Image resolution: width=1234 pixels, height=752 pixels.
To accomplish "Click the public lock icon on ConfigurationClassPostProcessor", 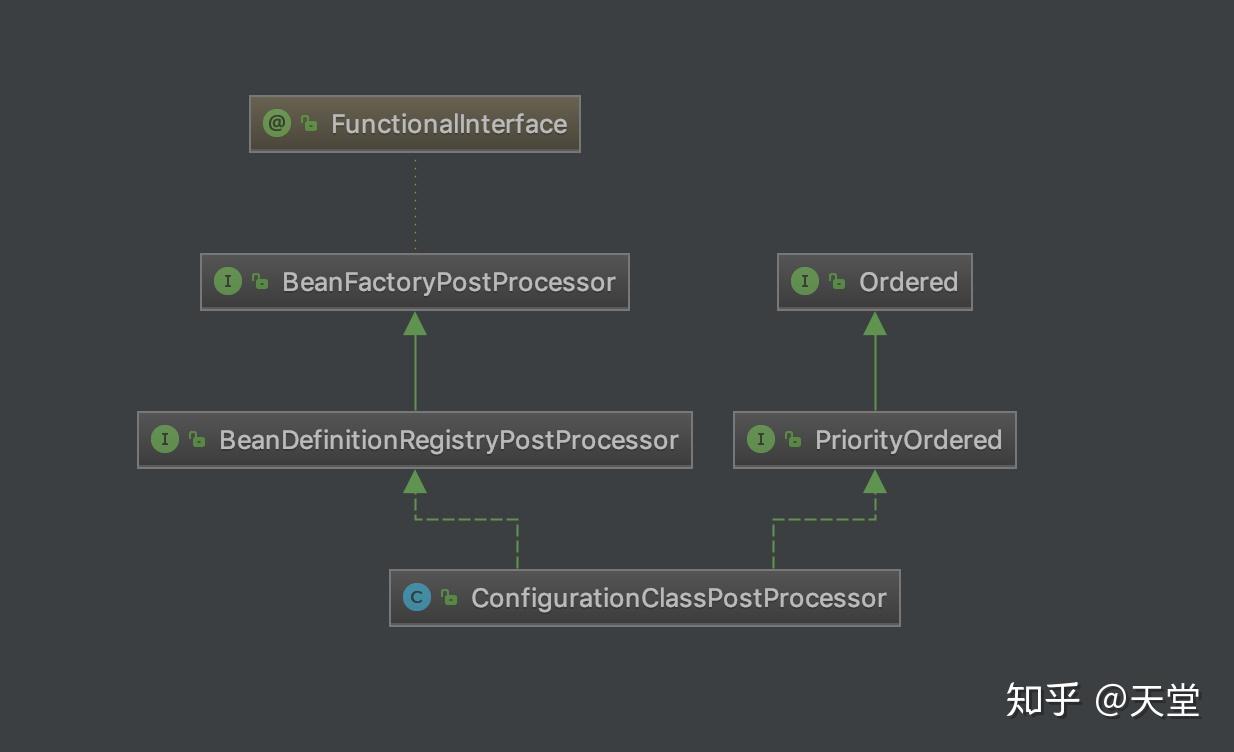I will (450, 598).
